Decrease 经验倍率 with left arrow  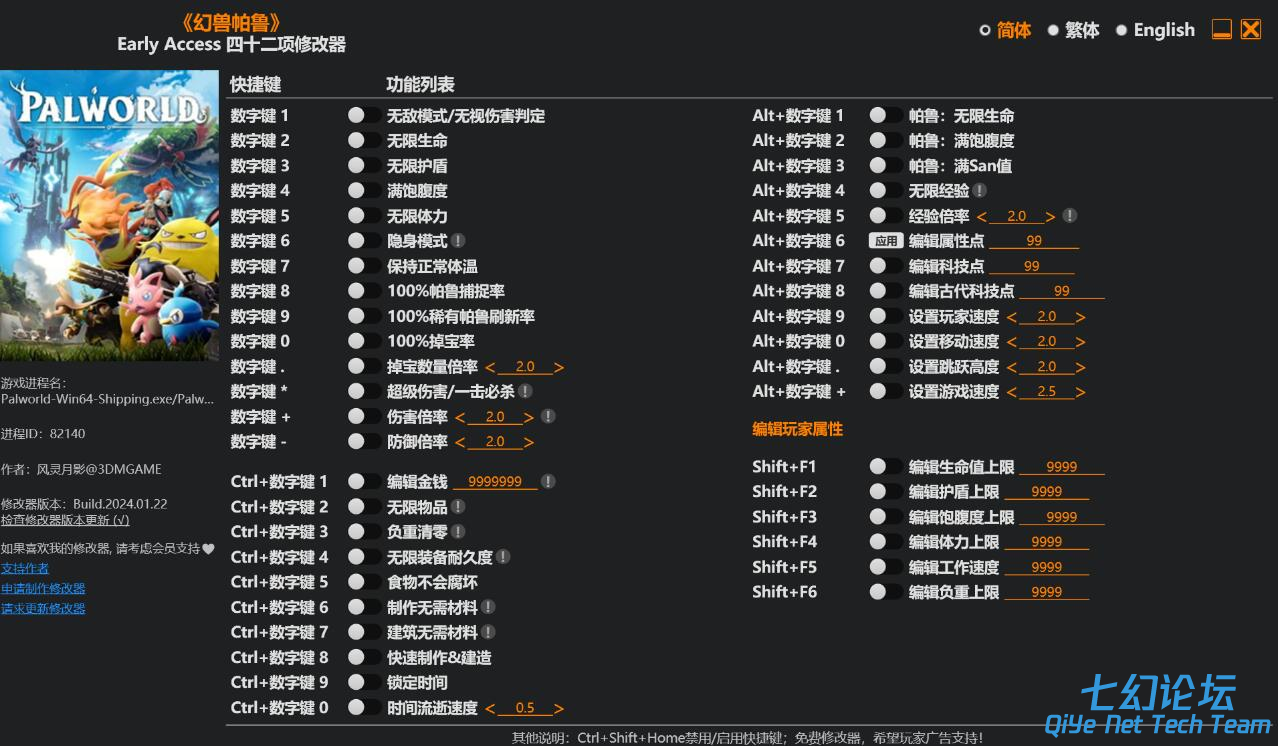click(x=982, y=216)
